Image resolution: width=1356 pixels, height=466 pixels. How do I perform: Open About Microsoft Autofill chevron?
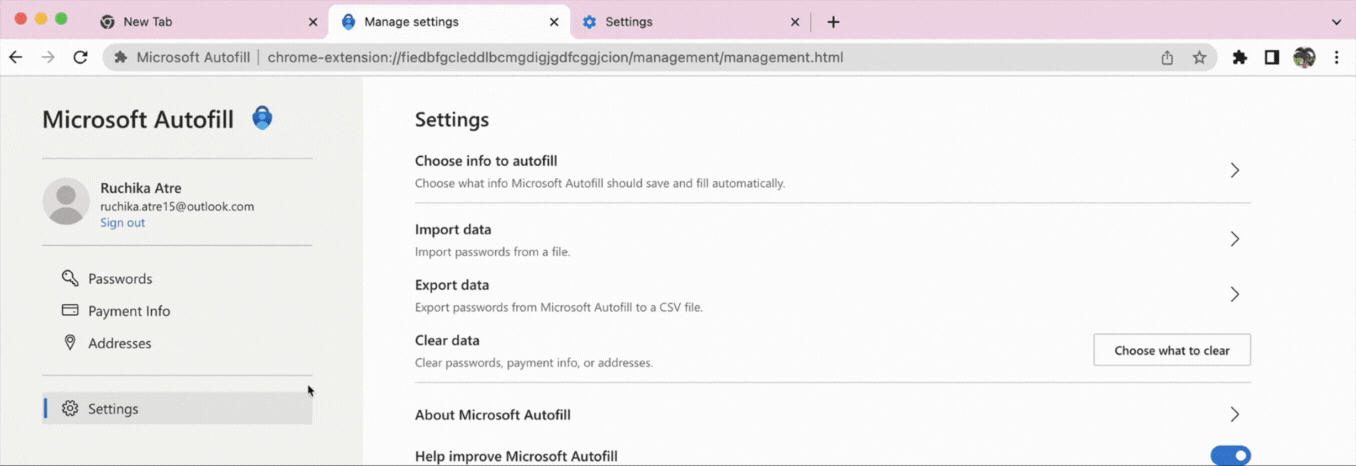click(x=1235, y=414)
